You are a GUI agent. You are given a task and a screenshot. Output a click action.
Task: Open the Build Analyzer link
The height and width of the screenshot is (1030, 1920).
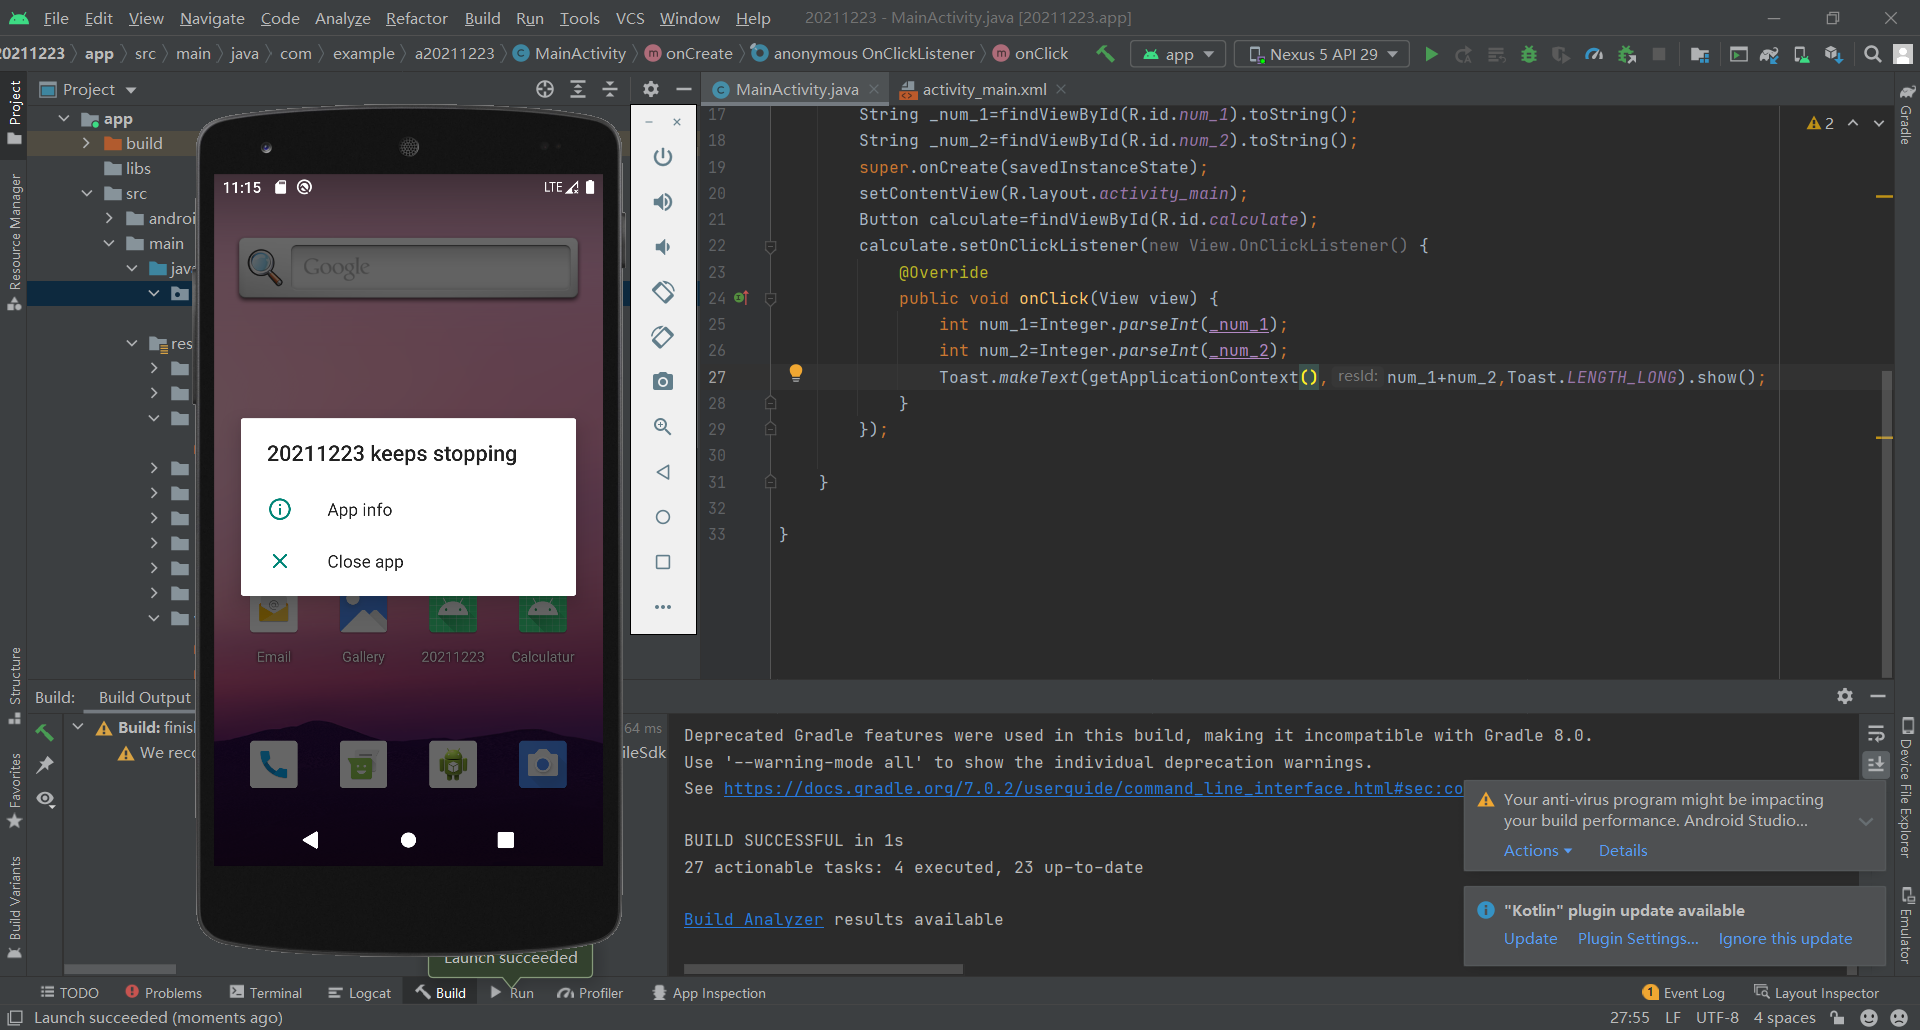753,919
